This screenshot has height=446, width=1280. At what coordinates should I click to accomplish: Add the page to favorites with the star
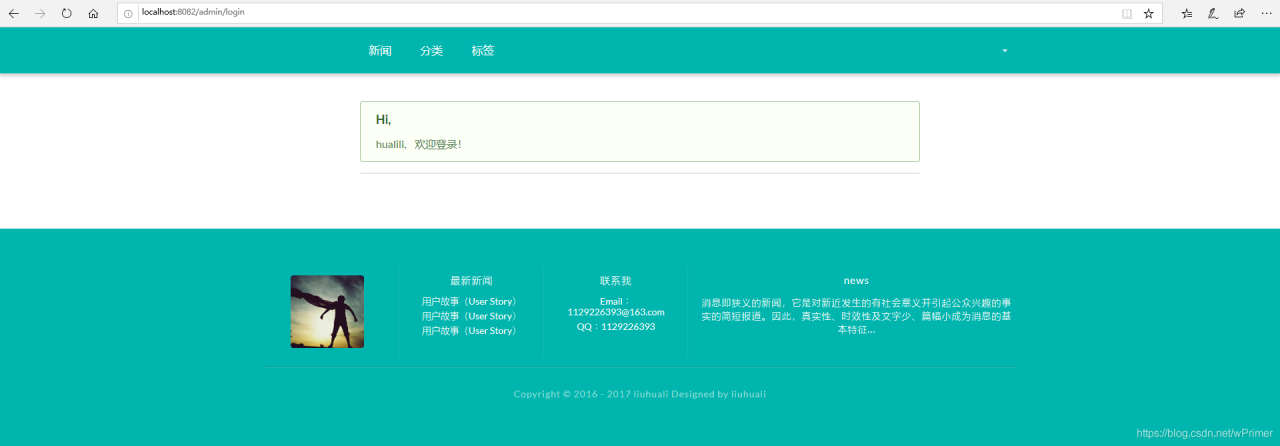(x=1149, y=13)
